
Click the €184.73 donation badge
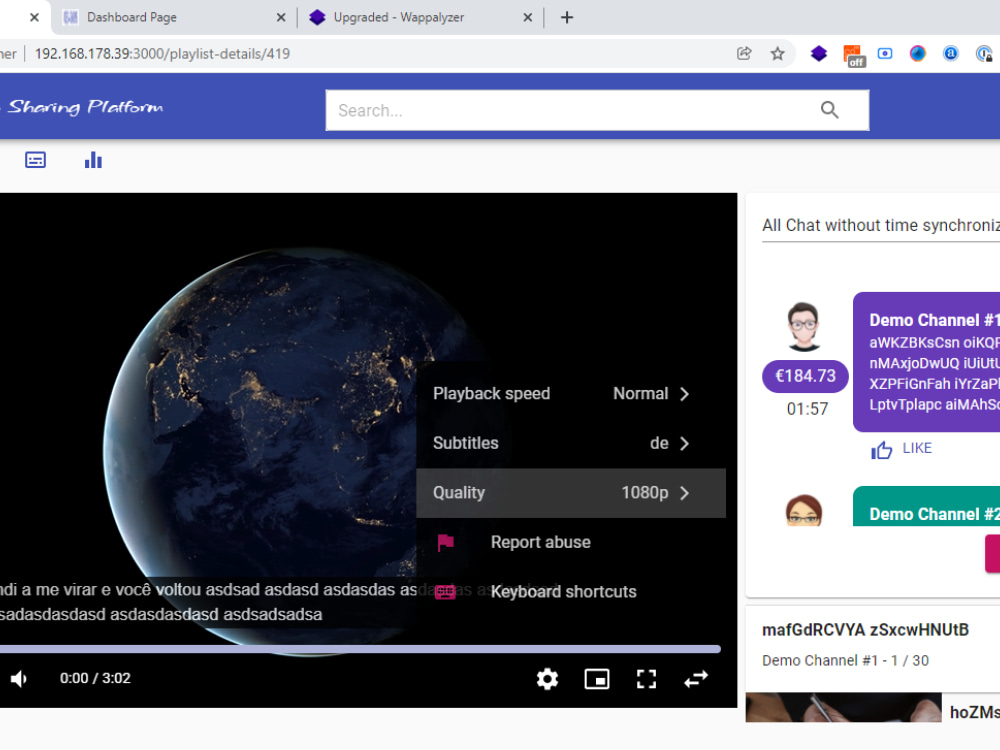[x=805, y=376]
